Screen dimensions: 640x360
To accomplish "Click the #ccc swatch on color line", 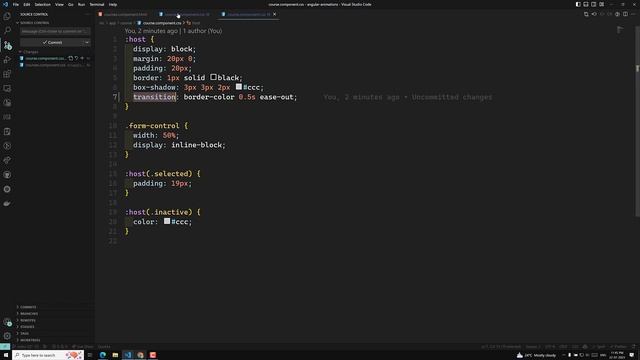I will [167, 221].
